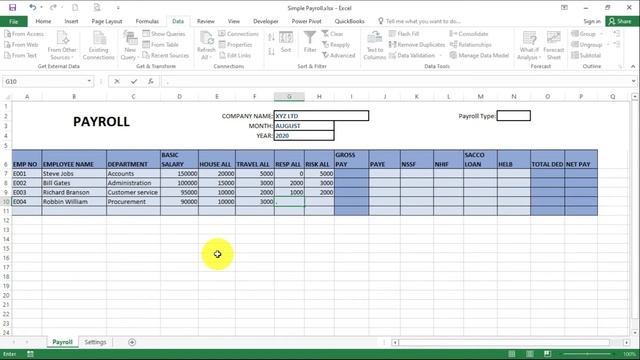Select the XYZ LTD company name cell
This screenshot has width=640, height=360.
click(321, 116)
